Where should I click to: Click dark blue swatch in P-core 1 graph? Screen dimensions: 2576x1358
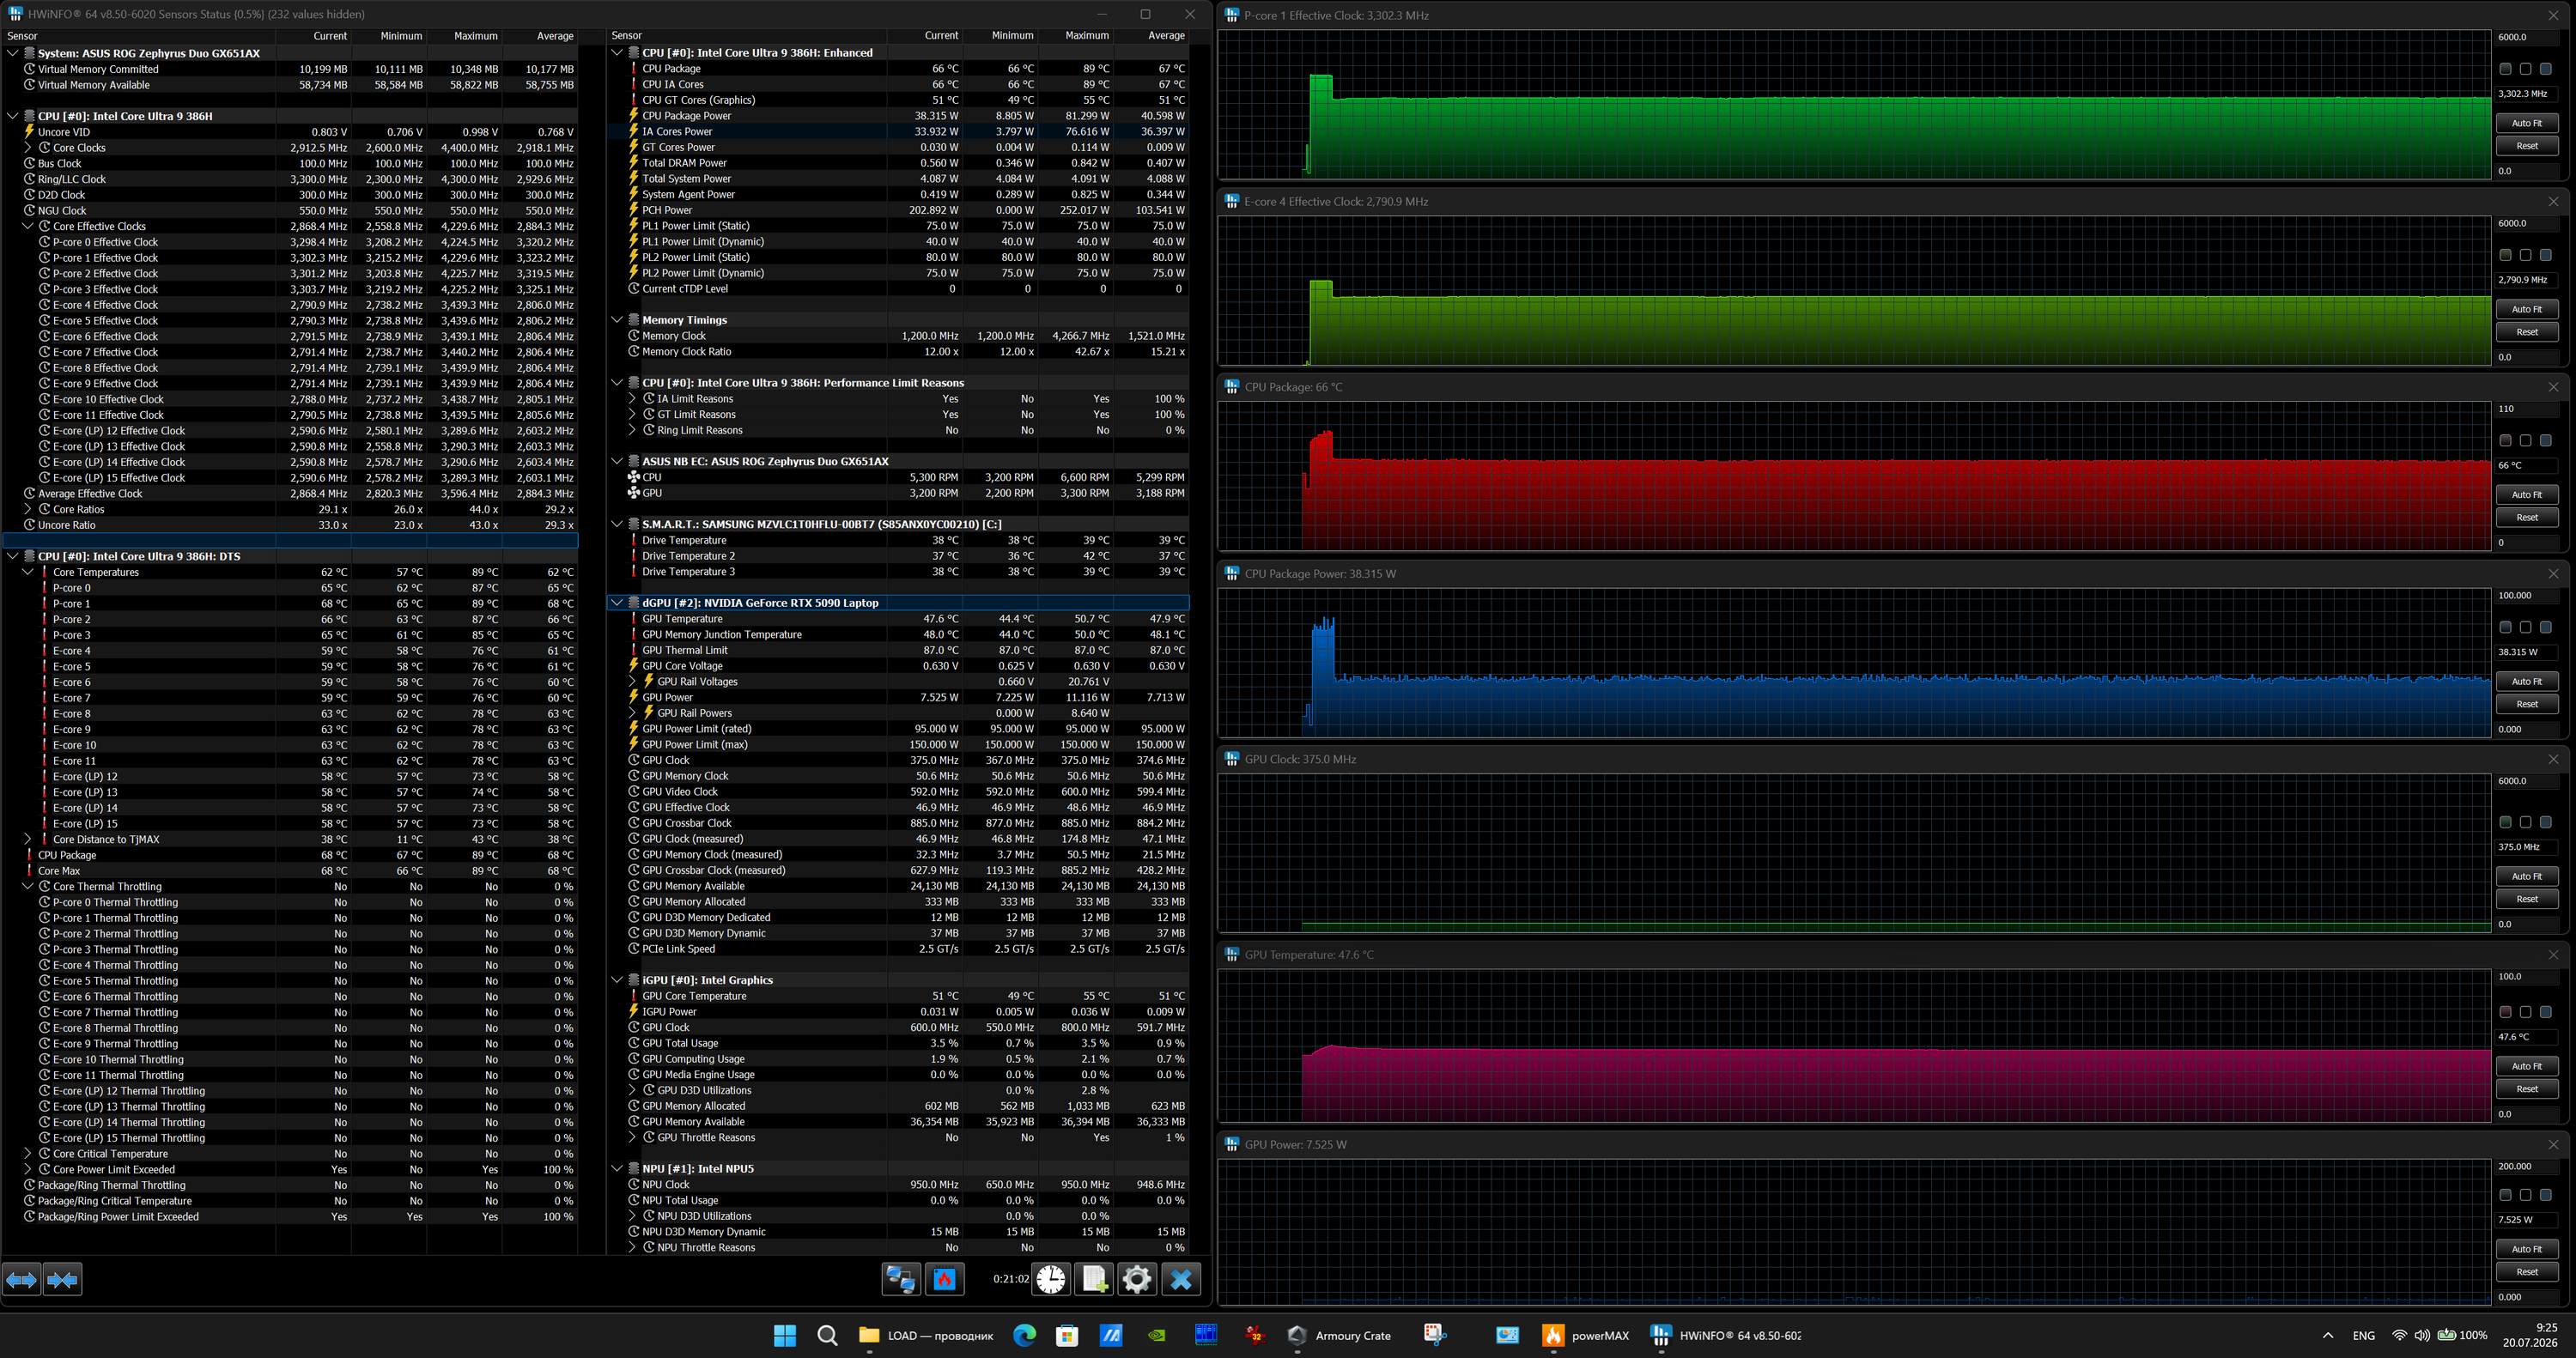(2546, 69)
